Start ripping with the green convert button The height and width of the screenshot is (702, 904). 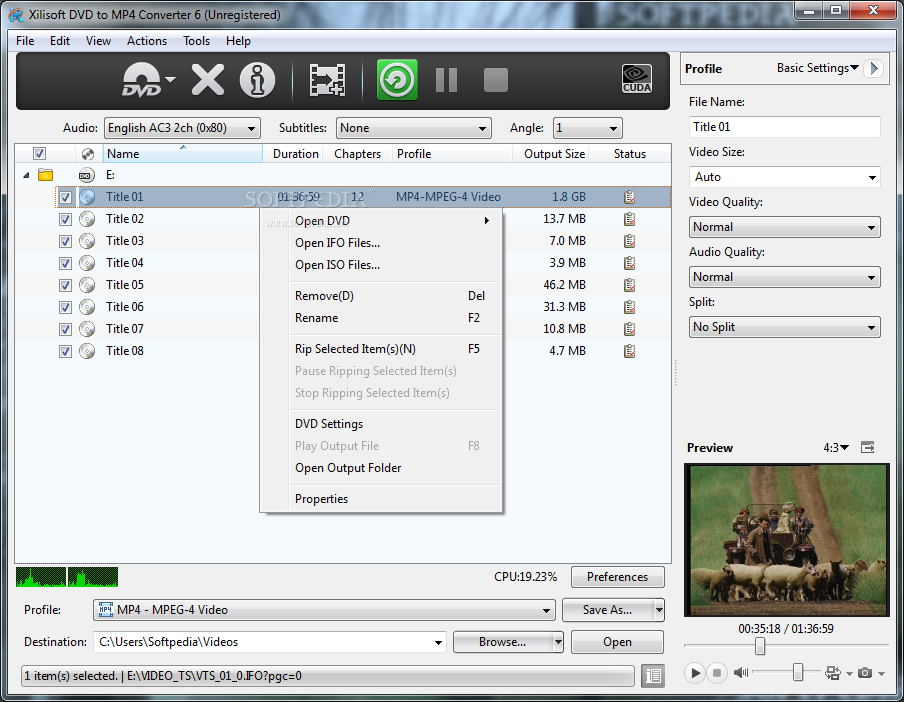click(x=397, y=80)
